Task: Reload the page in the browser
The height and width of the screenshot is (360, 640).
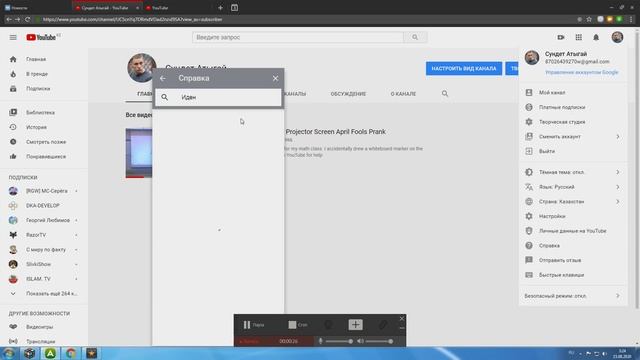Action: tap(27, 19)
